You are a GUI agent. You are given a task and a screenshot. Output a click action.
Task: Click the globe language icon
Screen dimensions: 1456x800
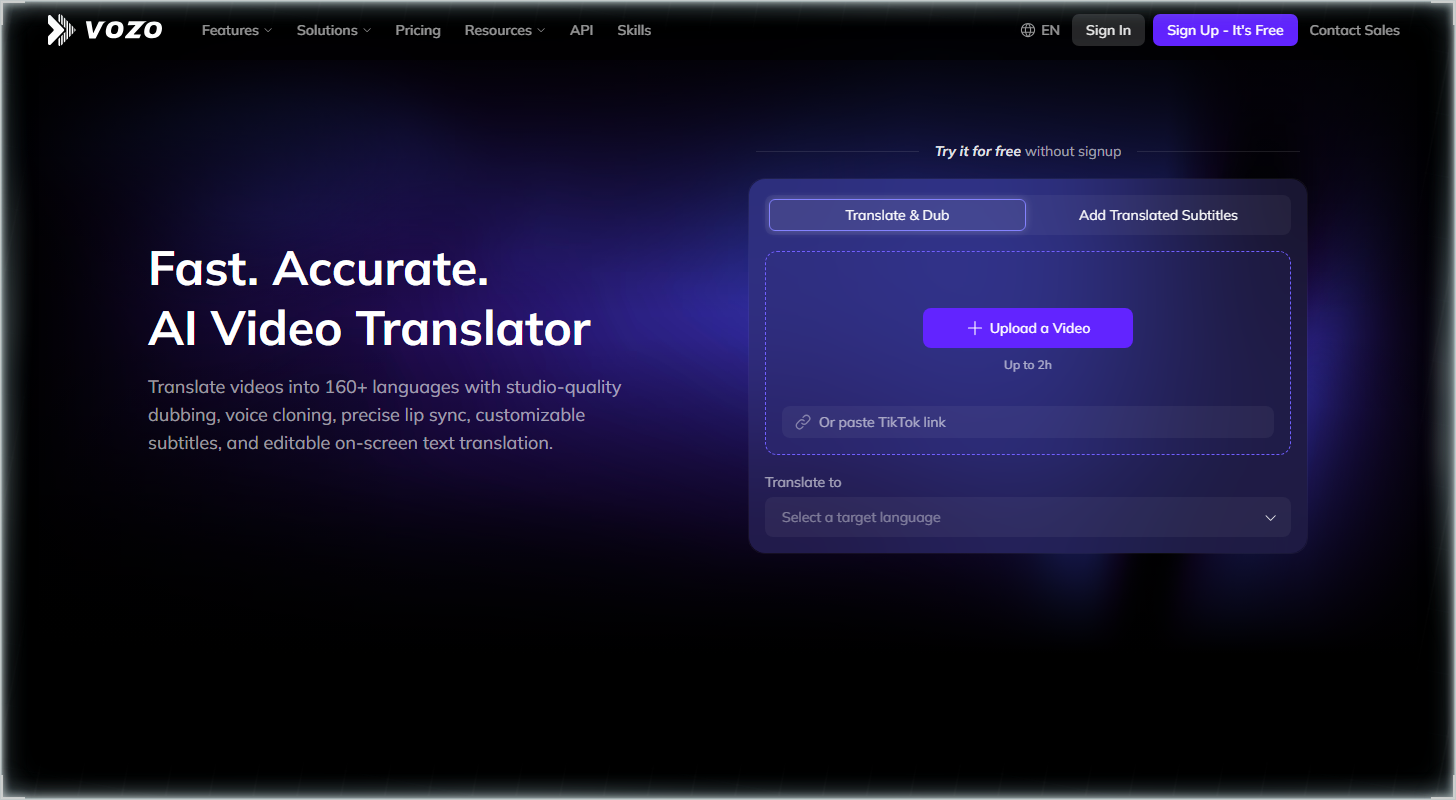tap(1028, 30)
